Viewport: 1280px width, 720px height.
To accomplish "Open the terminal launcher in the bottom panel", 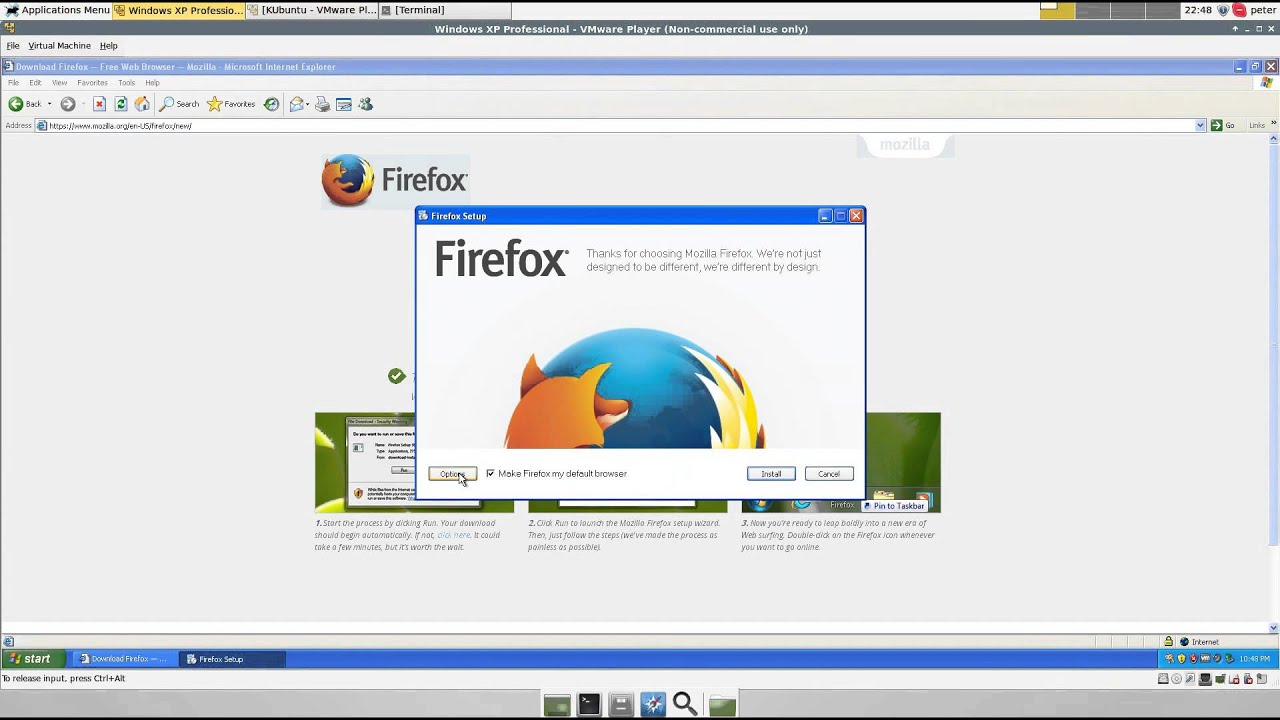I will [589, 704].
